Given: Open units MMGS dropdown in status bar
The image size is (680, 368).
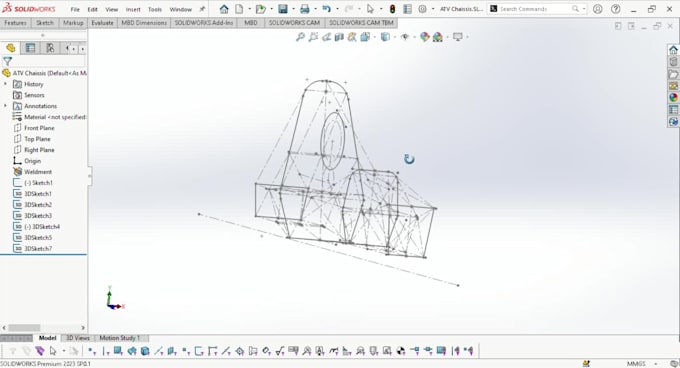Looking at the screenshot, I should pos(656,364).
